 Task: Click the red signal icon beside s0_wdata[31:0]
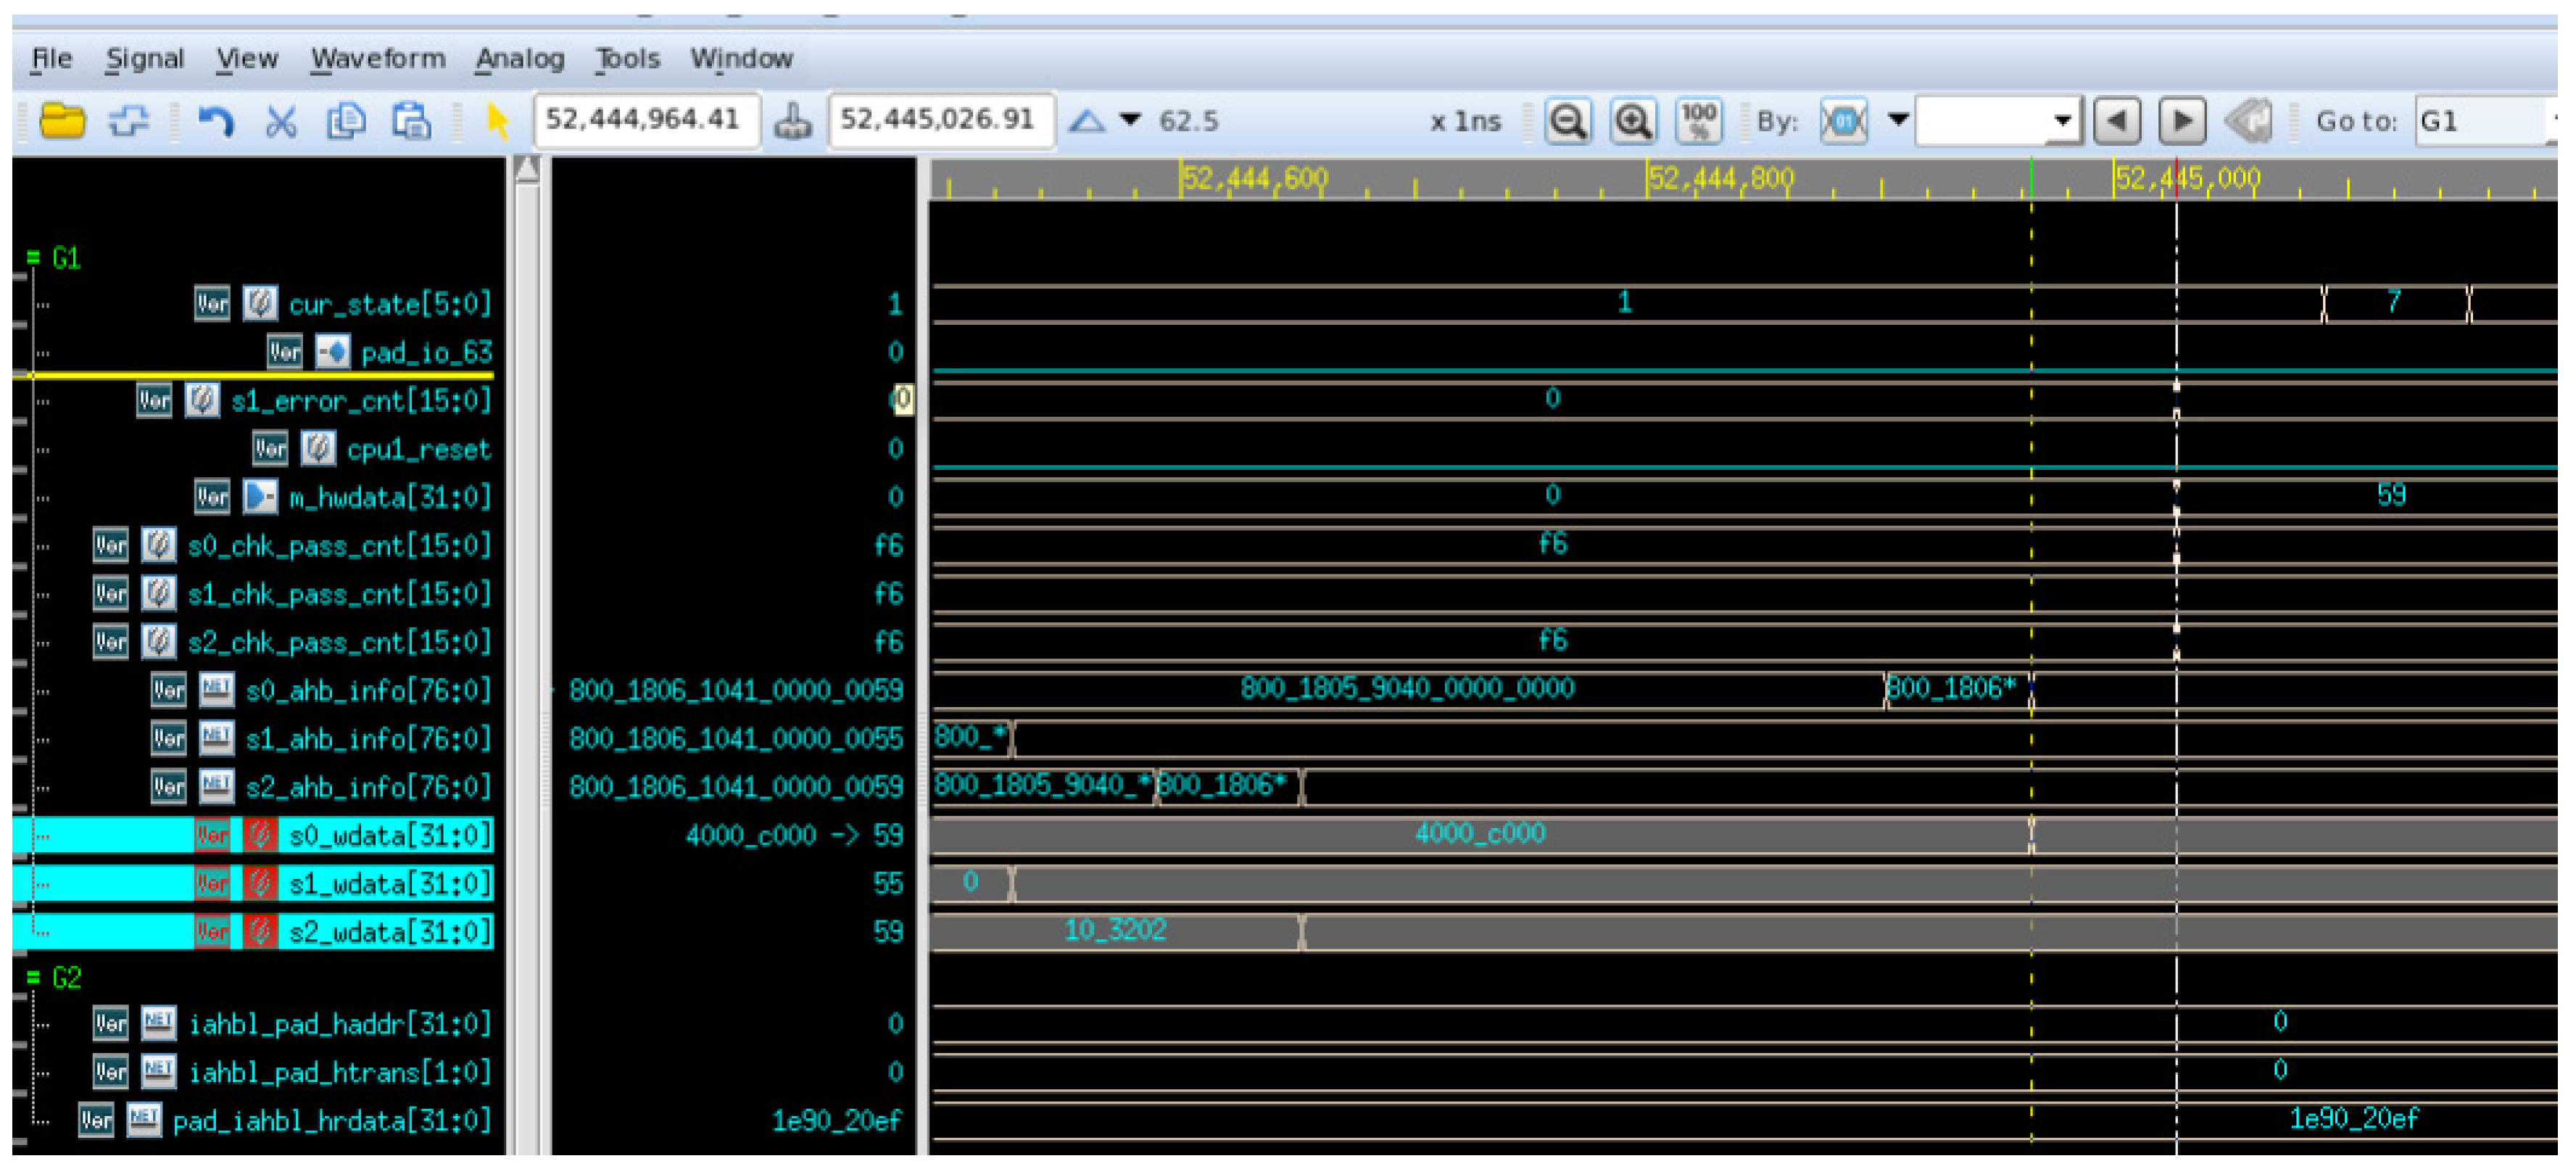(260, 834)
